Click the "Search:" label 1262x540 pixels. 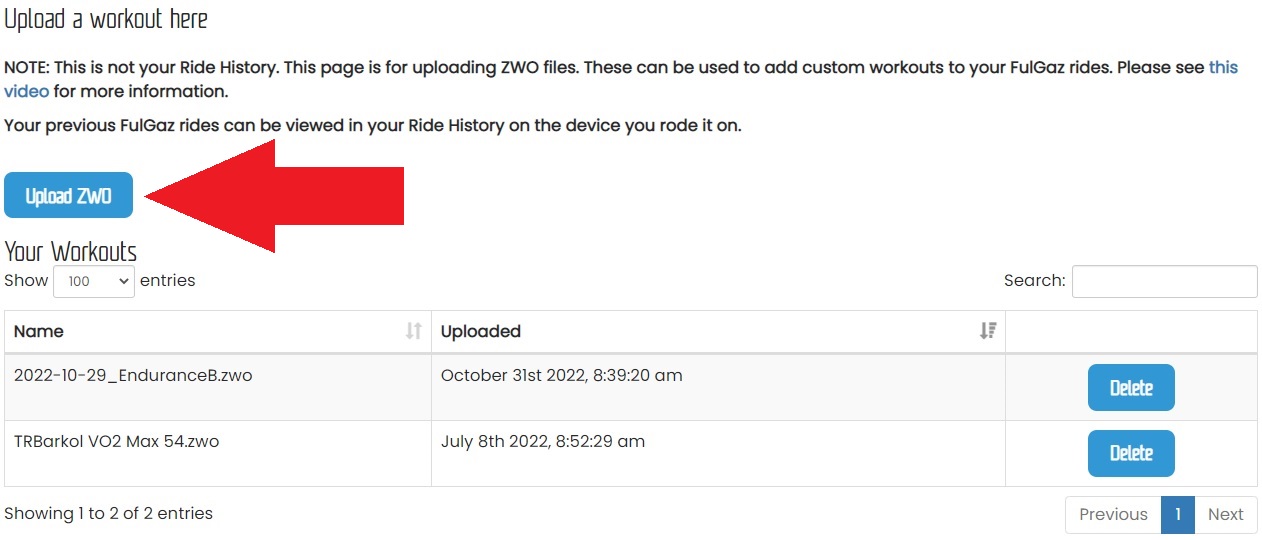click(x=1034, y=281)
